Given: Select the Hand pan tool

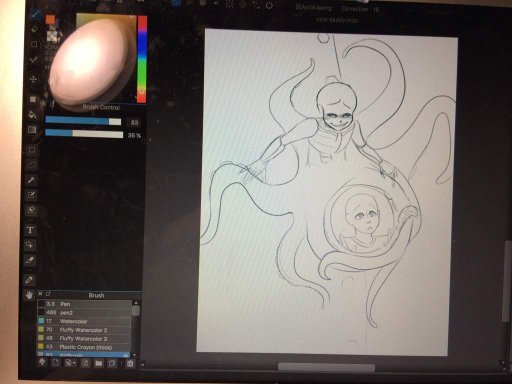Looking at the screenshot, I should pos(30,295).
